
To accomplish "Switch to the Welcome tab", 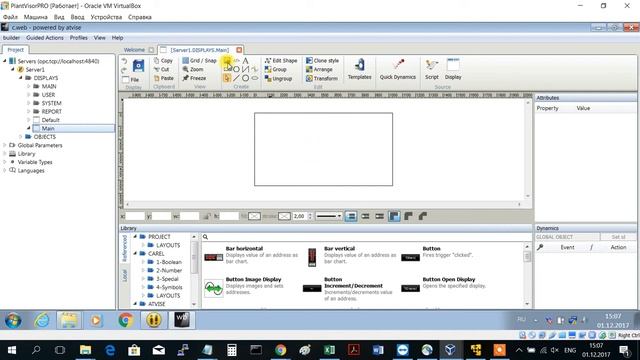I will (134, 50).
